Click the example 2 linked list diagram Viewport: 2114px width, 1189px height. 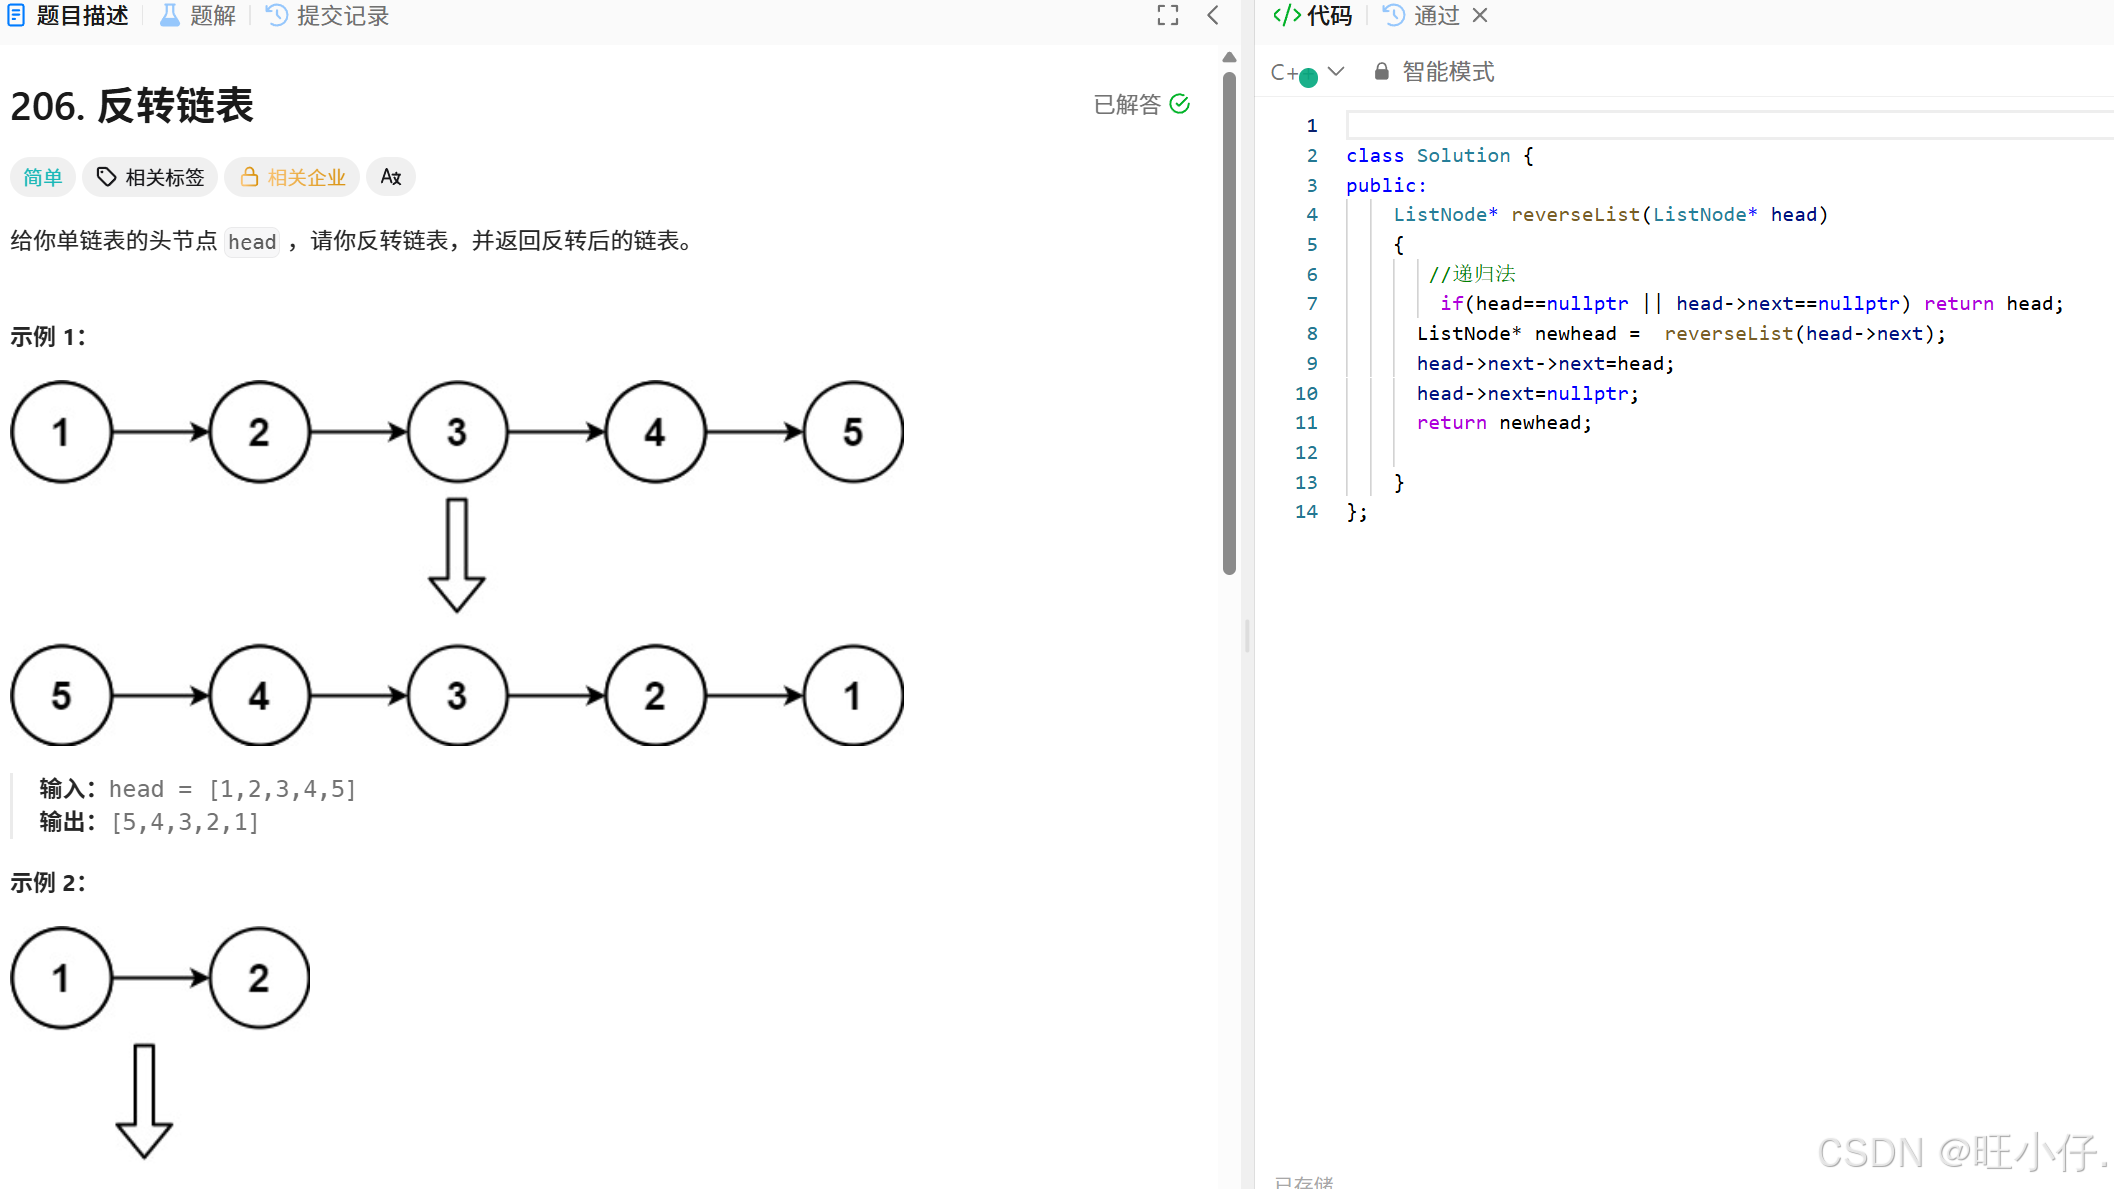coord(160,1043)
